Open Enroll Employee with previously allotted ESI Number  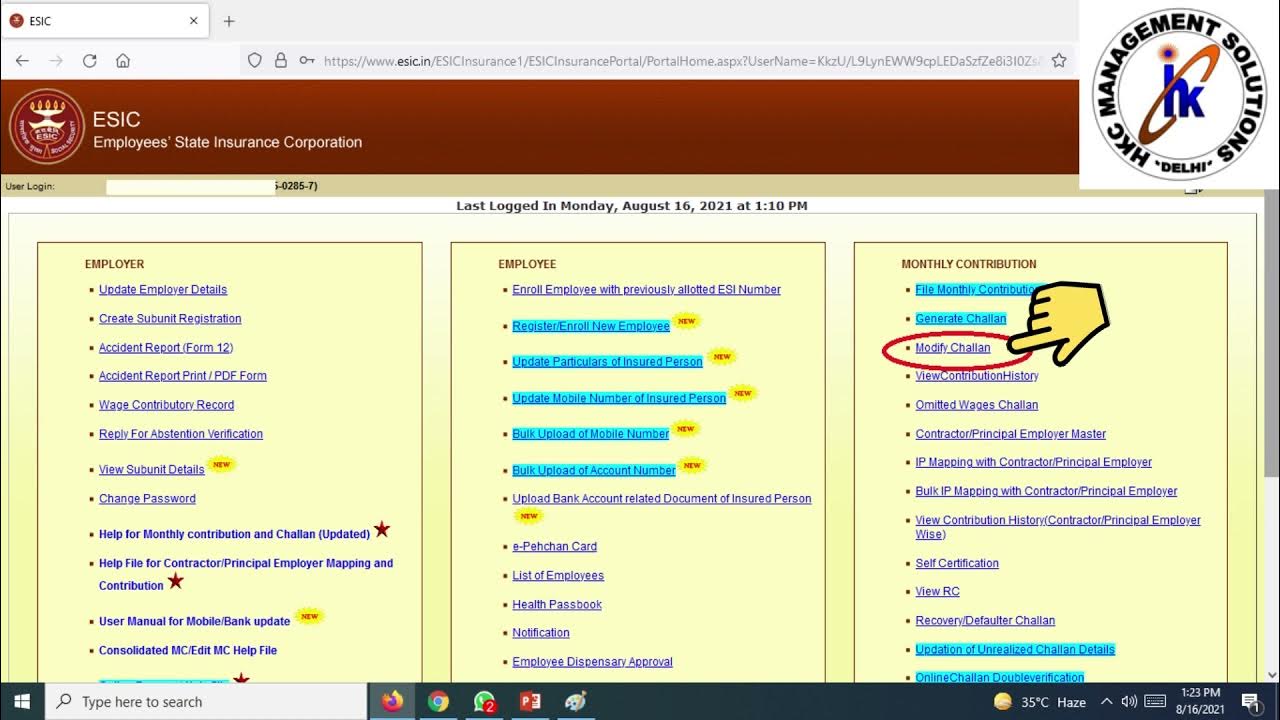pyautogui.click(x=646, y=290)
